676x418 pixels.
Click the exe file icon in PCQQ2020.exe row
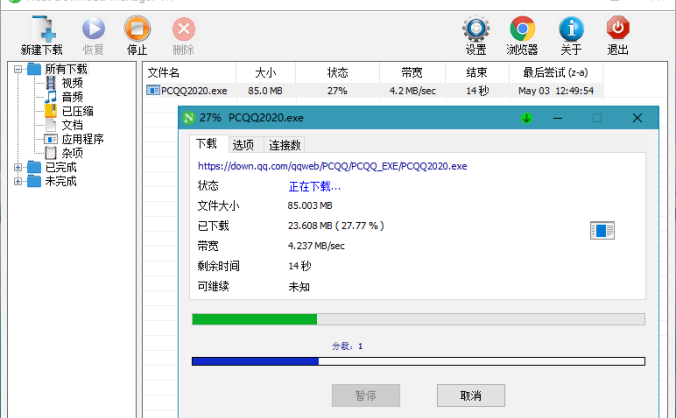click(153, 90)
